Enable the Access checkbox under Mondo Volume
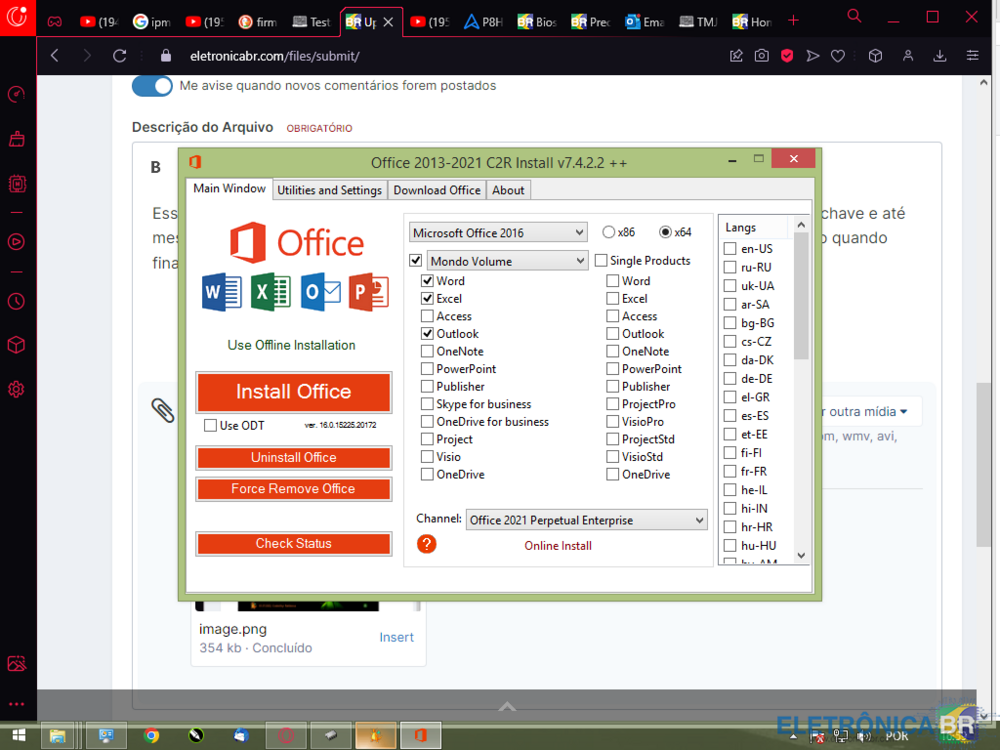1000x750 pixels. coord(428,316)
